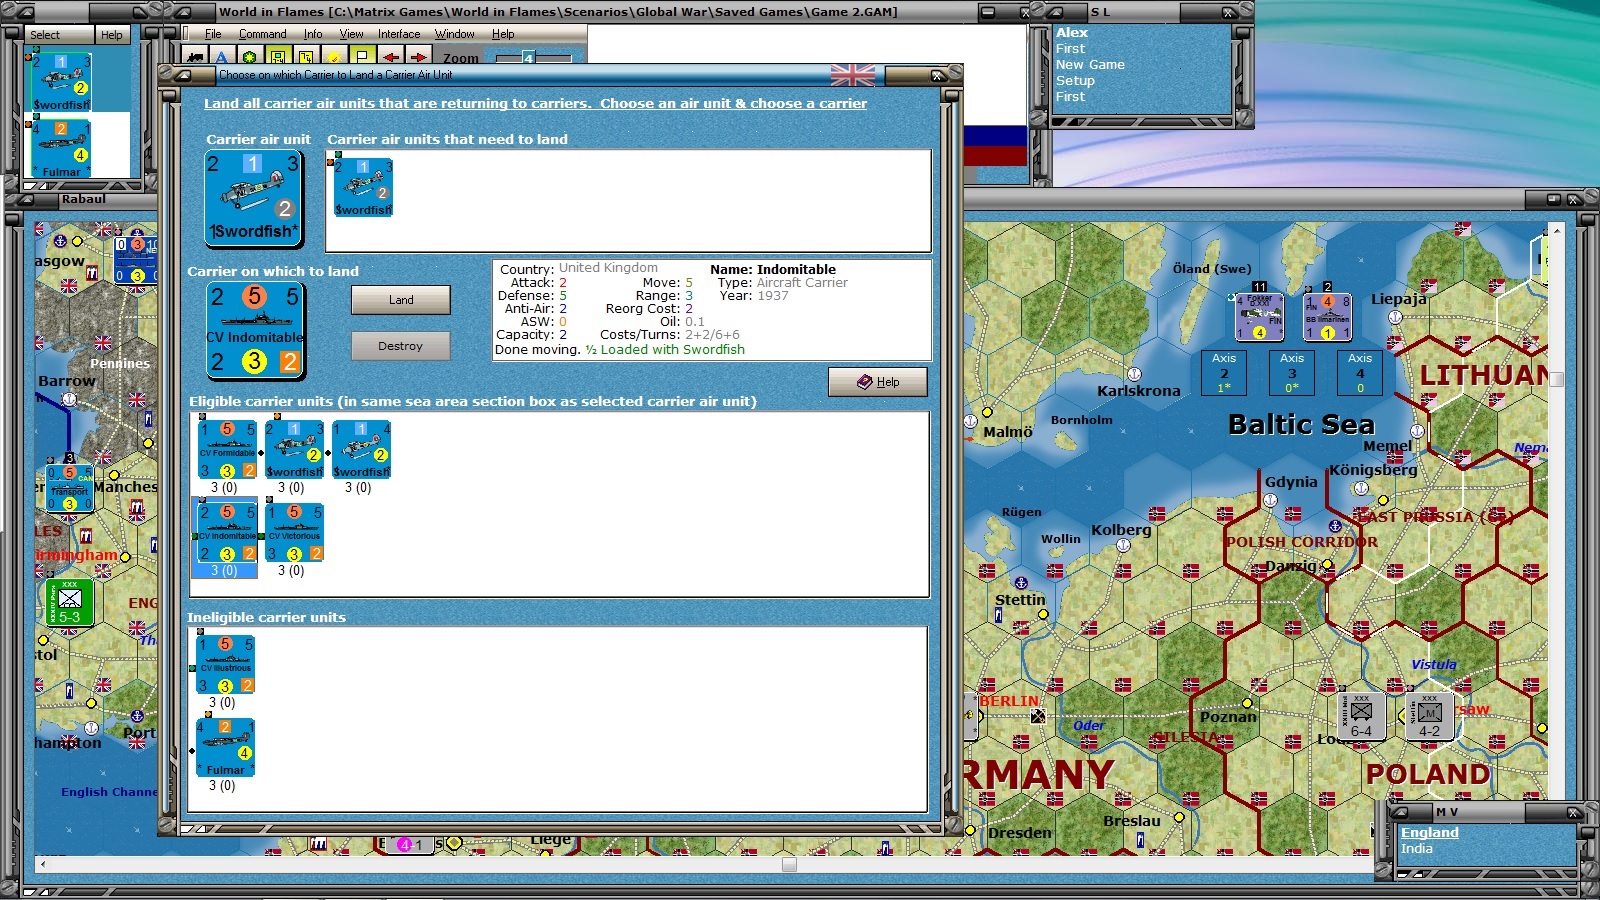Screen dimensions: 1600x900
Task: Select CV Victorious among eligible carriers
Action: tap(295, 531)
